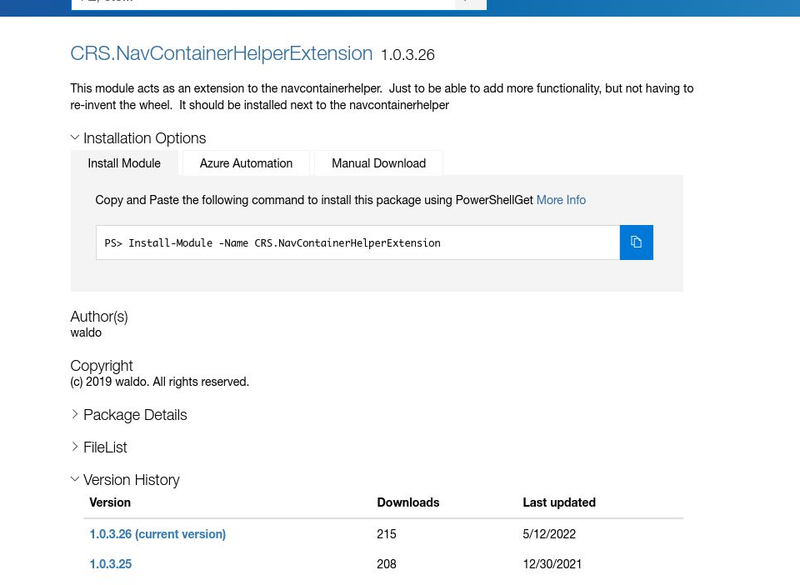The width and height of the screenshot is (800, 585).
Task: Select the Install Module tab
Action: pyautogui.click(x=124, y=163)
